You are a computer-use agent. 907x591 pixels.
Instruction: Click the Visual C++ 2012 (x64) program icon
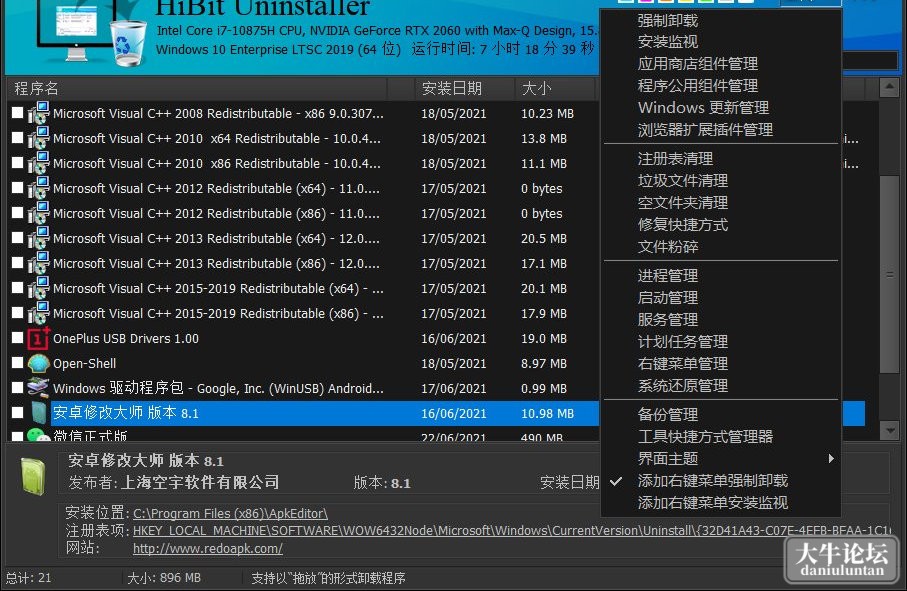(39, 188)
